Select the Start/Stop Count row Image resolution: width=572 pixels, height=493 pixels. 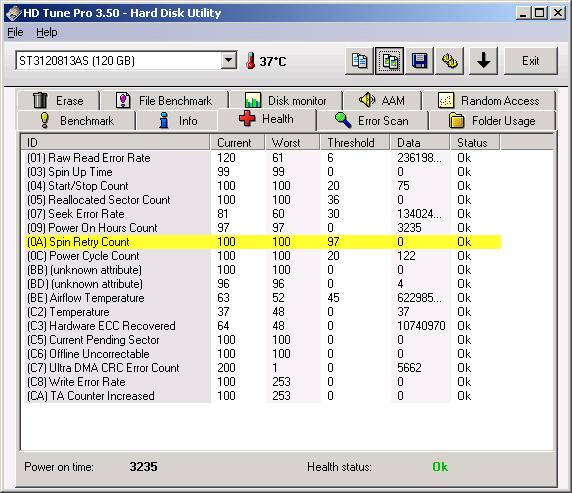(263, 186)
